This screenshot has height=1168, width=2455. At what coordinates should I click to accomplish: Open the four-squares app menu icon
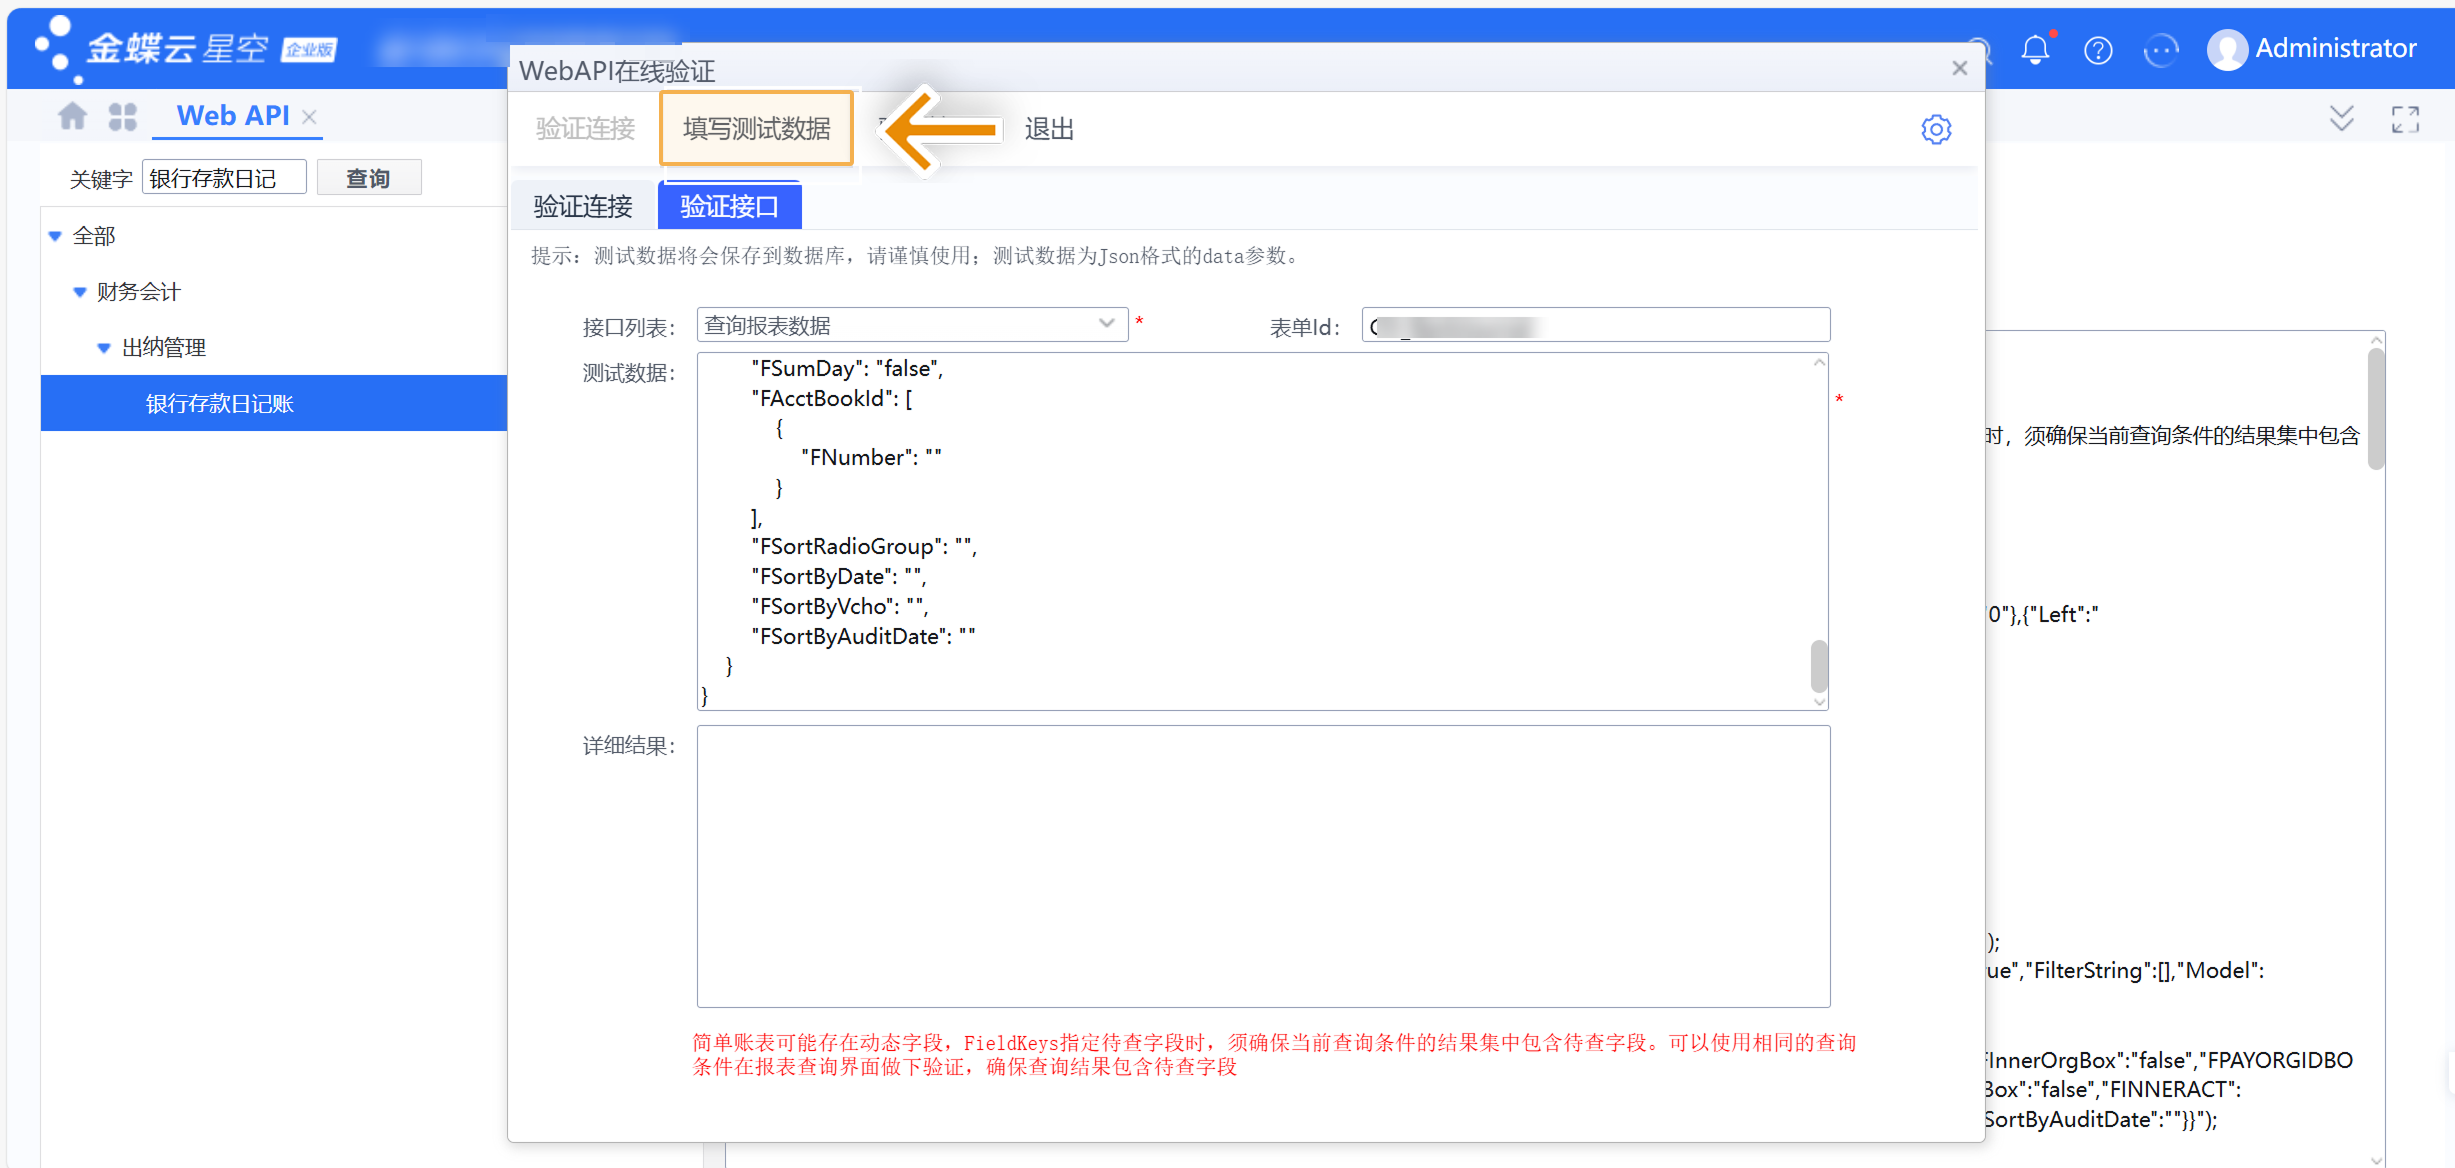[x=122, y=117]
